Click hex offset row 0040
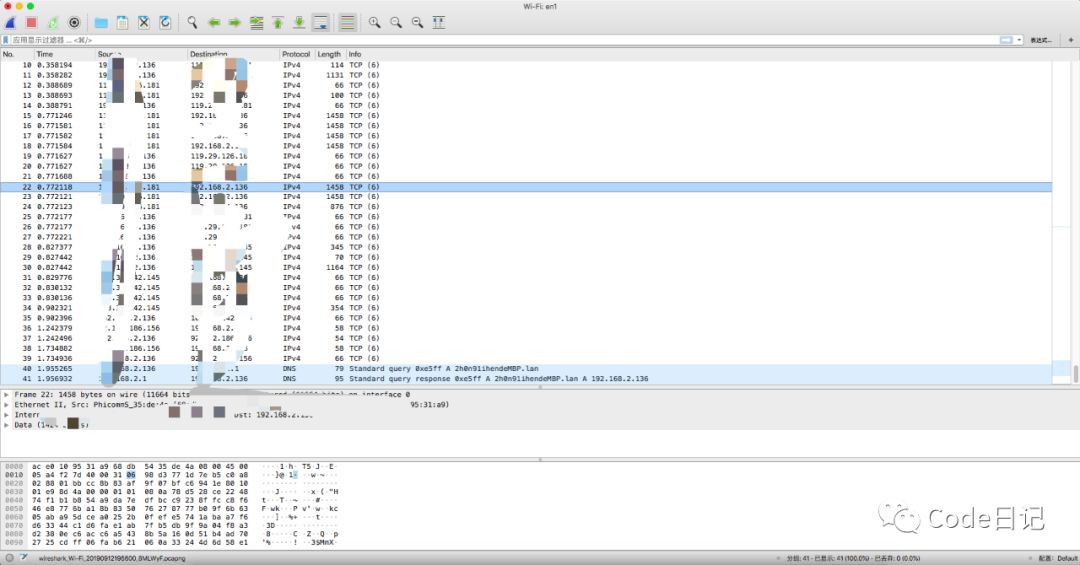The width and height of the screenshot is (1080, 565). point(14,500)
